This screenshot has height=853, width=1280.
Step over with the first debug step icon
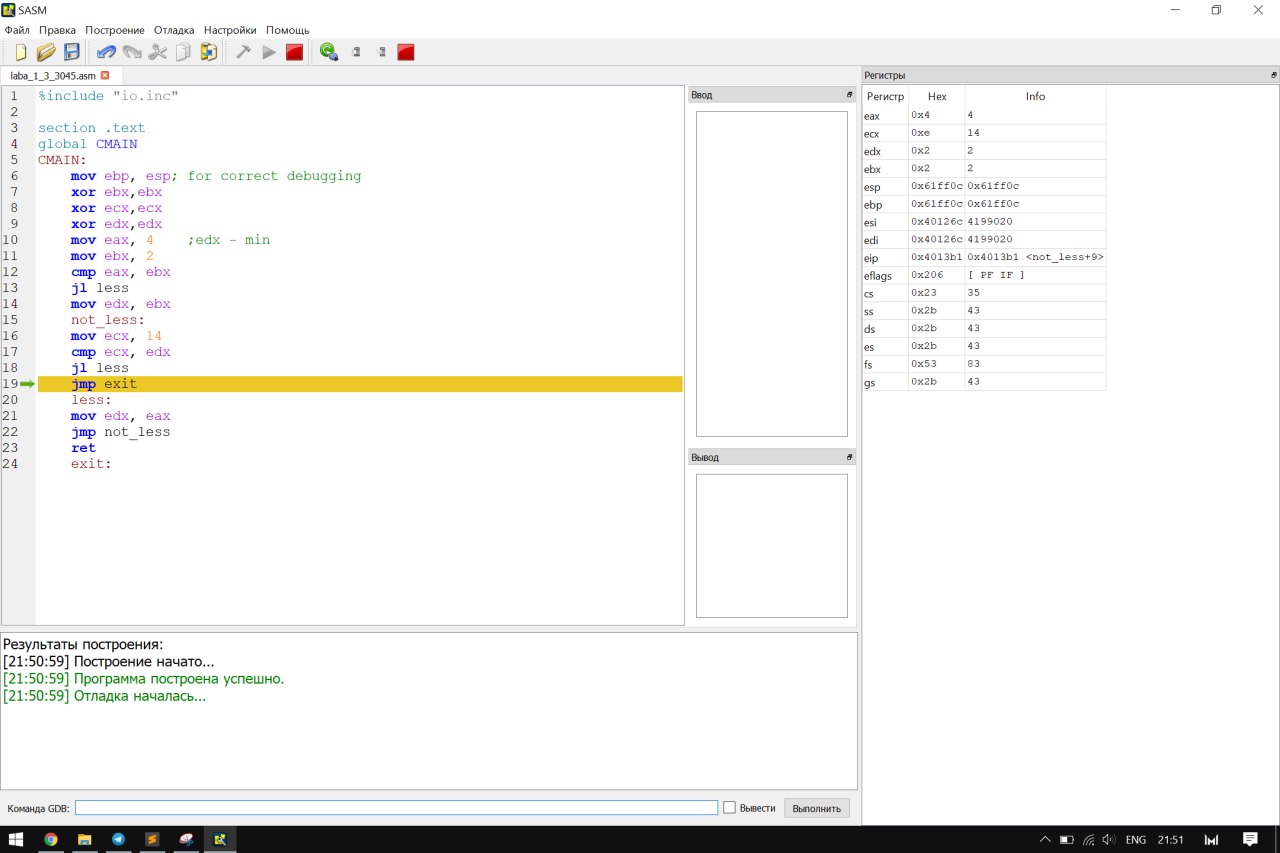click(x=356, y=52)
